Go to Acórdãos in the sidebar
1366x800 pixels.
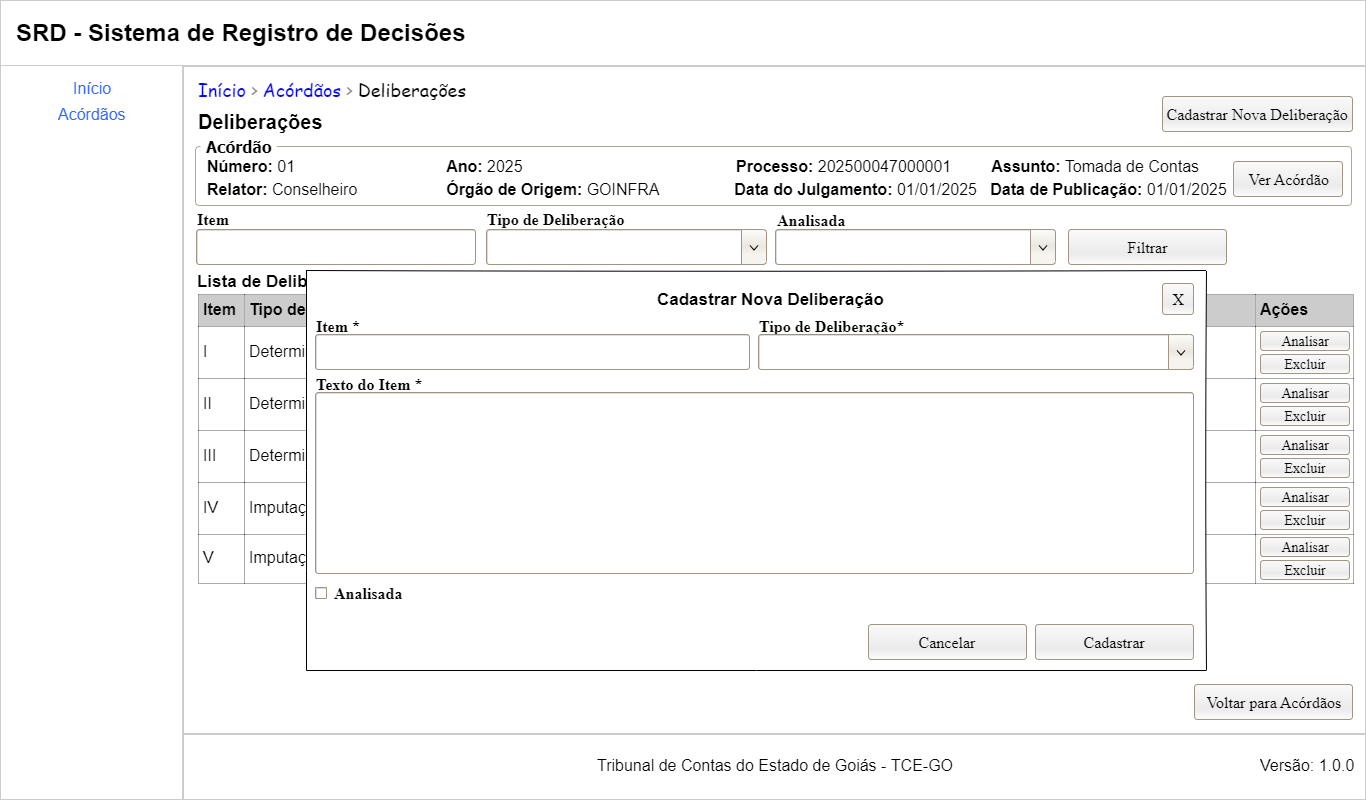tap(92, 115)
